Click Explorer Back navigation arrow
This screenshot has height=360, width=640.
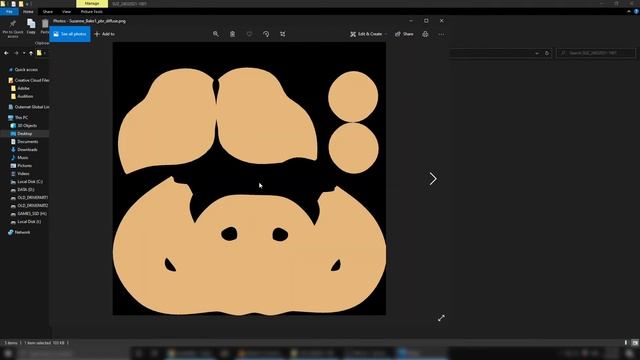6,53
